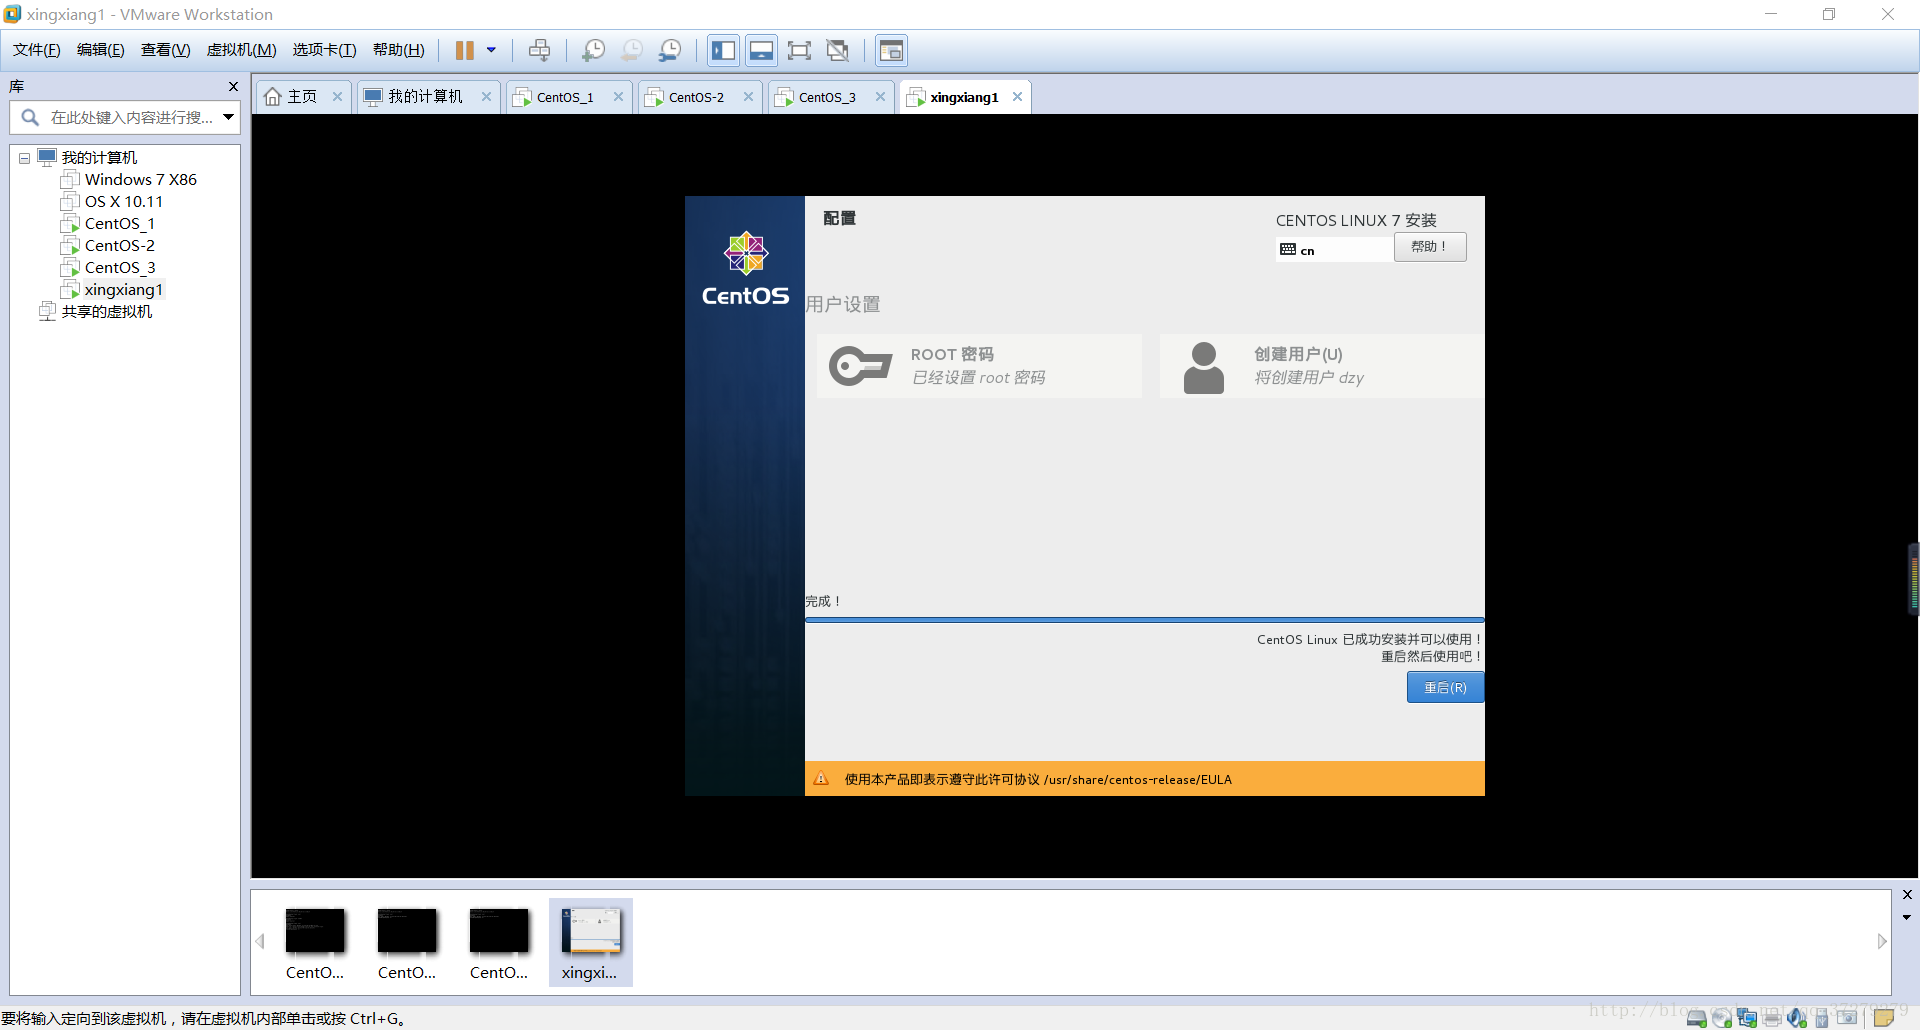Click the 帮助！ button in installer
The image size is (1920, 1030).
coord(1430,247)
